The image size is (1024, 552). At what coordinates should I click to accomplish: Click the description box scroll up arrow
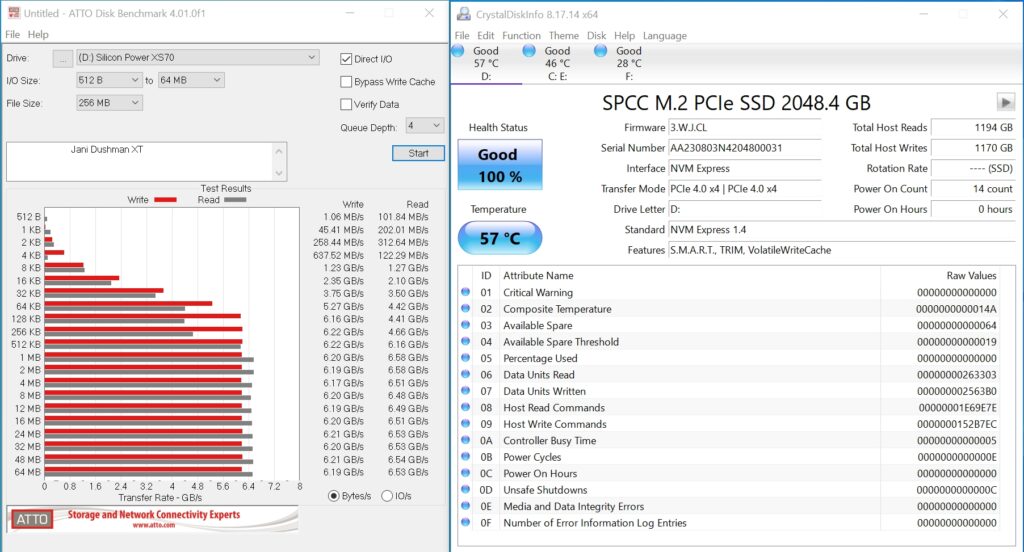(x=280, y=151)
